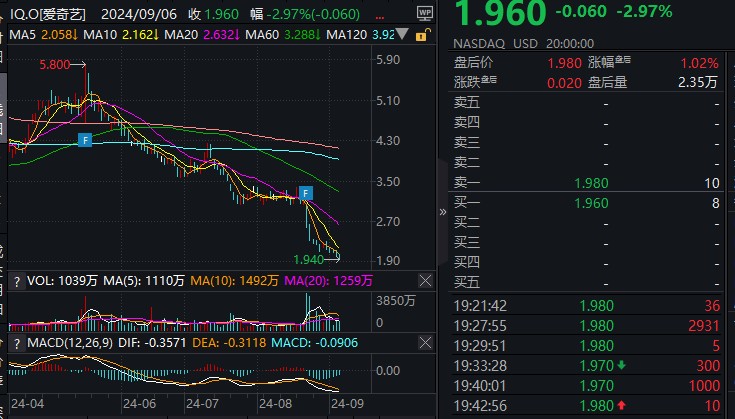Open the red ellipsis menu in the header

coord(380,16)
